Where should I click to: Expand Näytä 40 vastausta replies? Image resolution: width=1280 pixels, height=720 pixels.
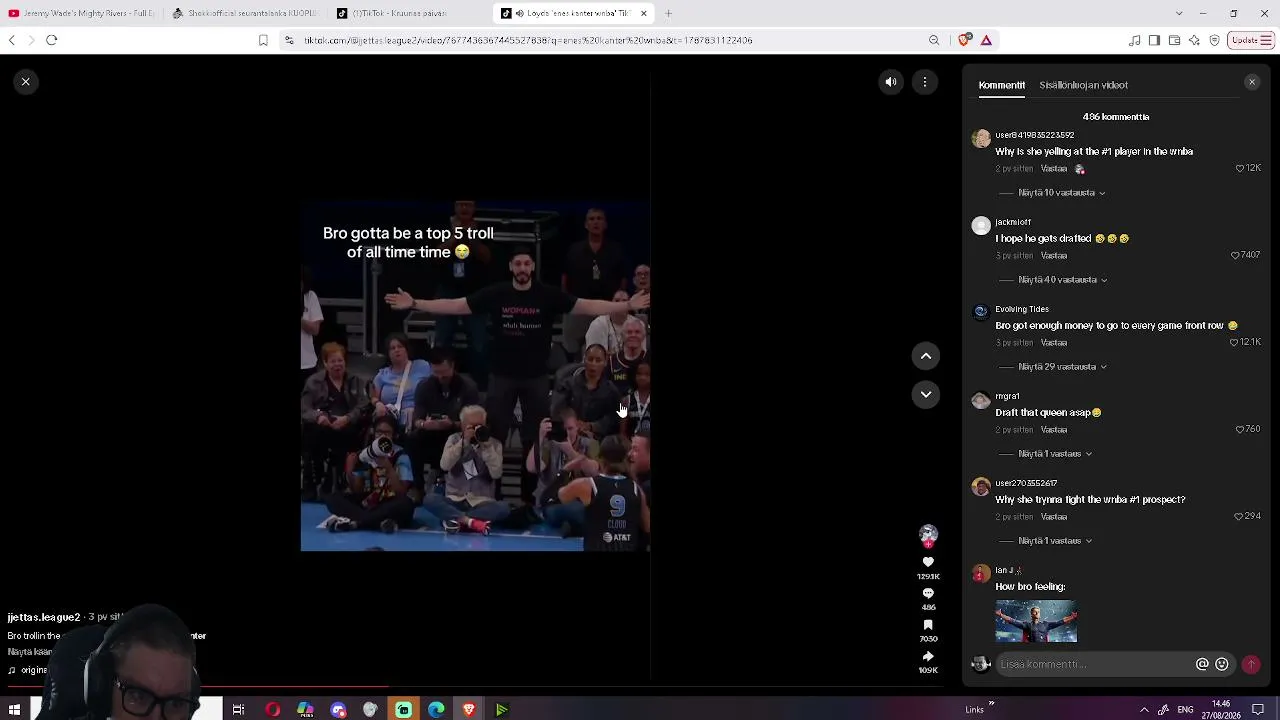(1063, 279)
